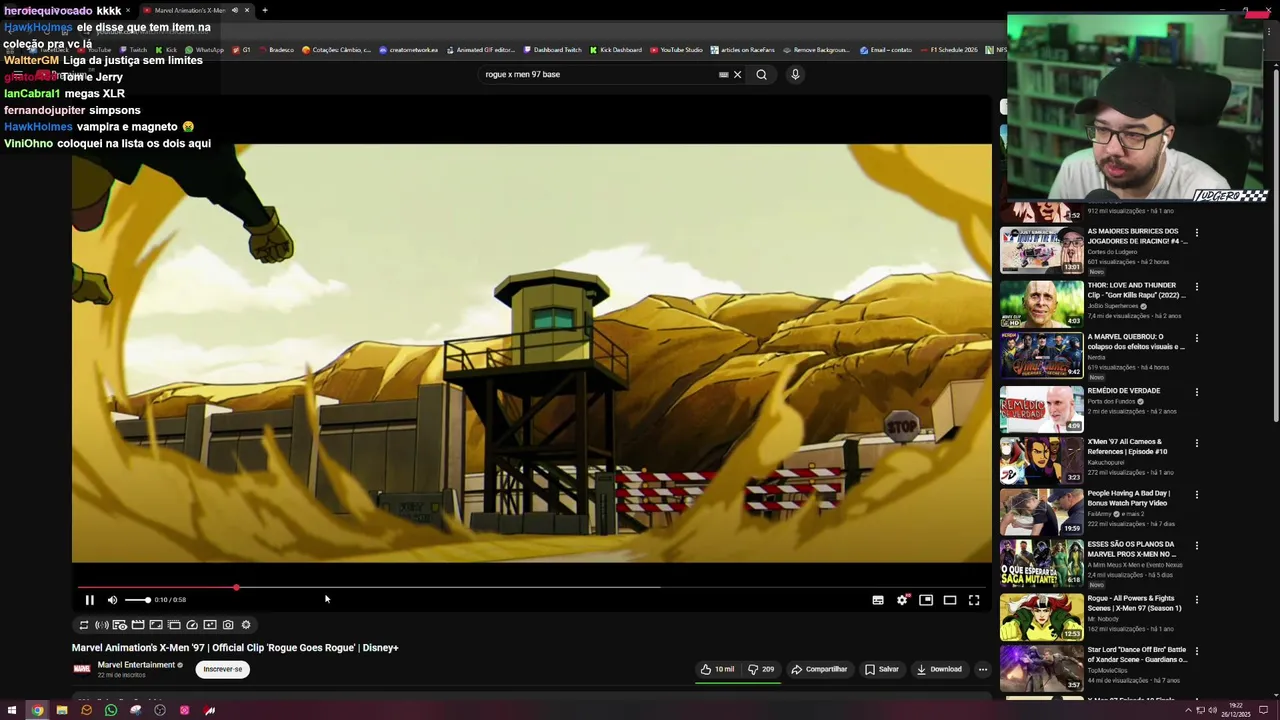Open WhatsApp from taskbar

111,710
